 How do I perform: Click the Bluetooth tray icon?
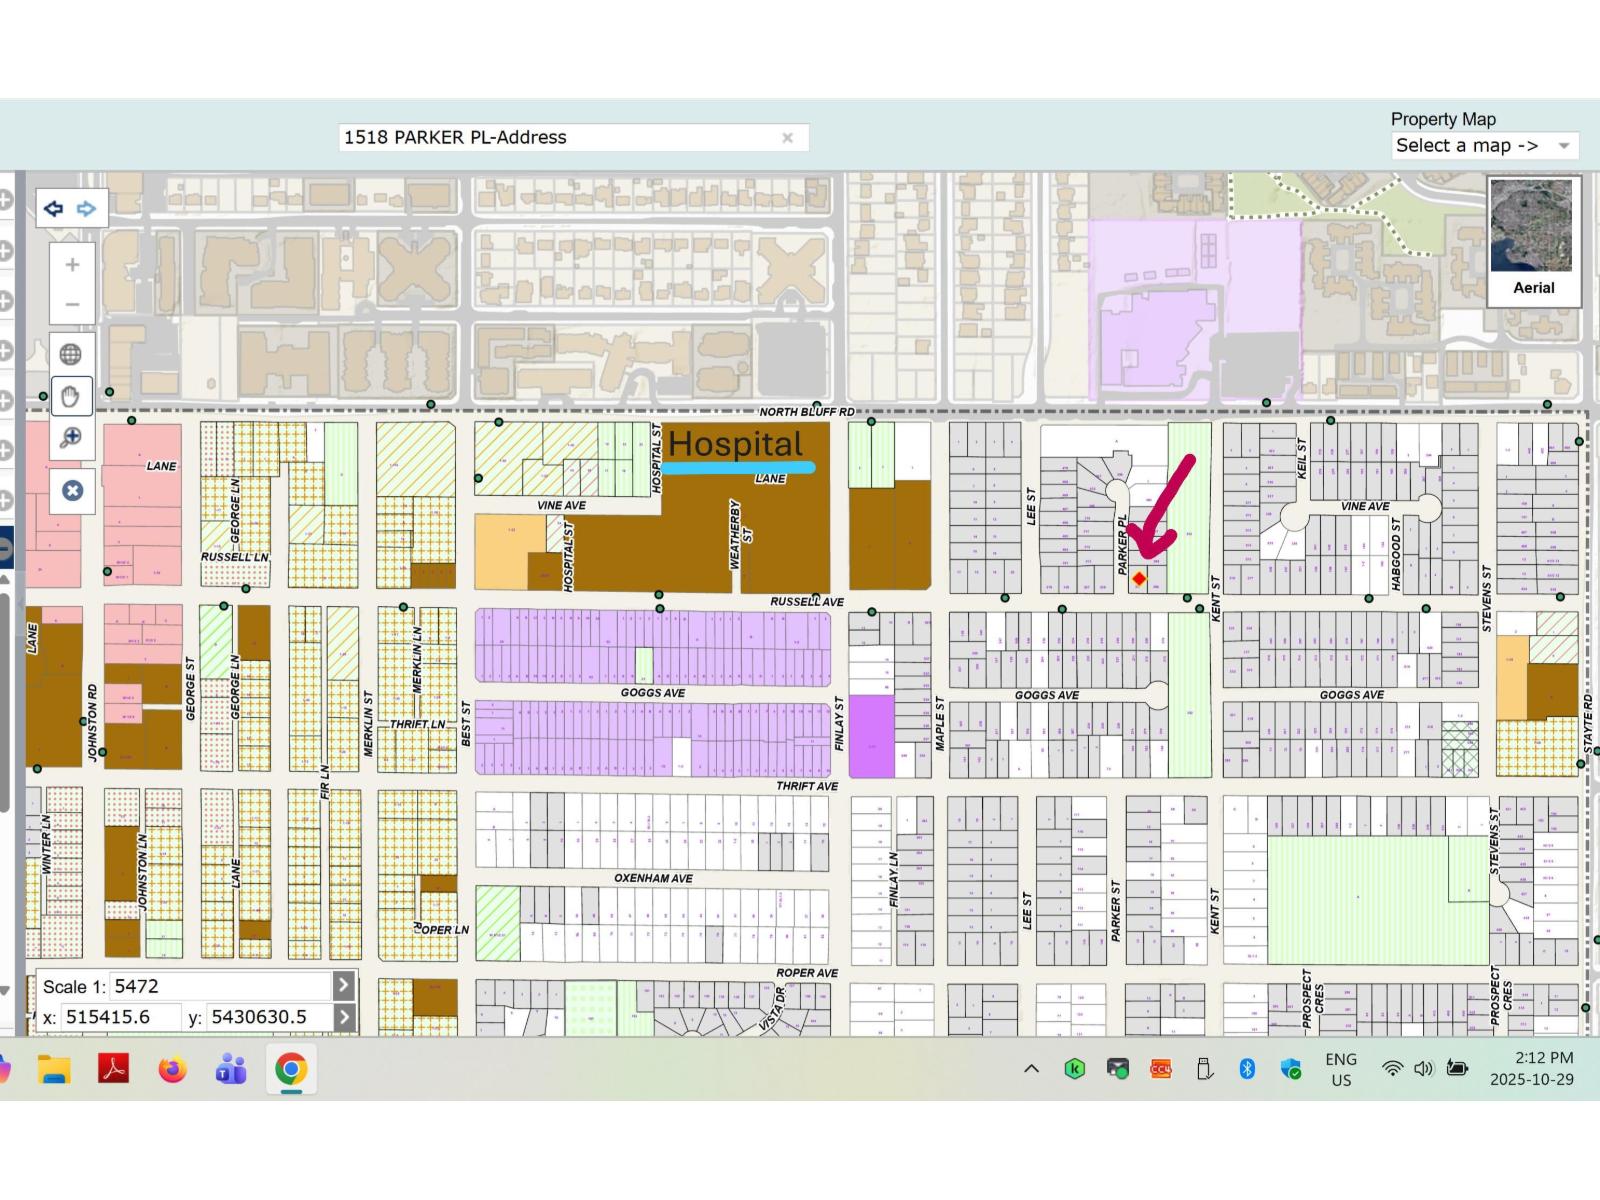pyautogui.click(x=1247, y=1069)
